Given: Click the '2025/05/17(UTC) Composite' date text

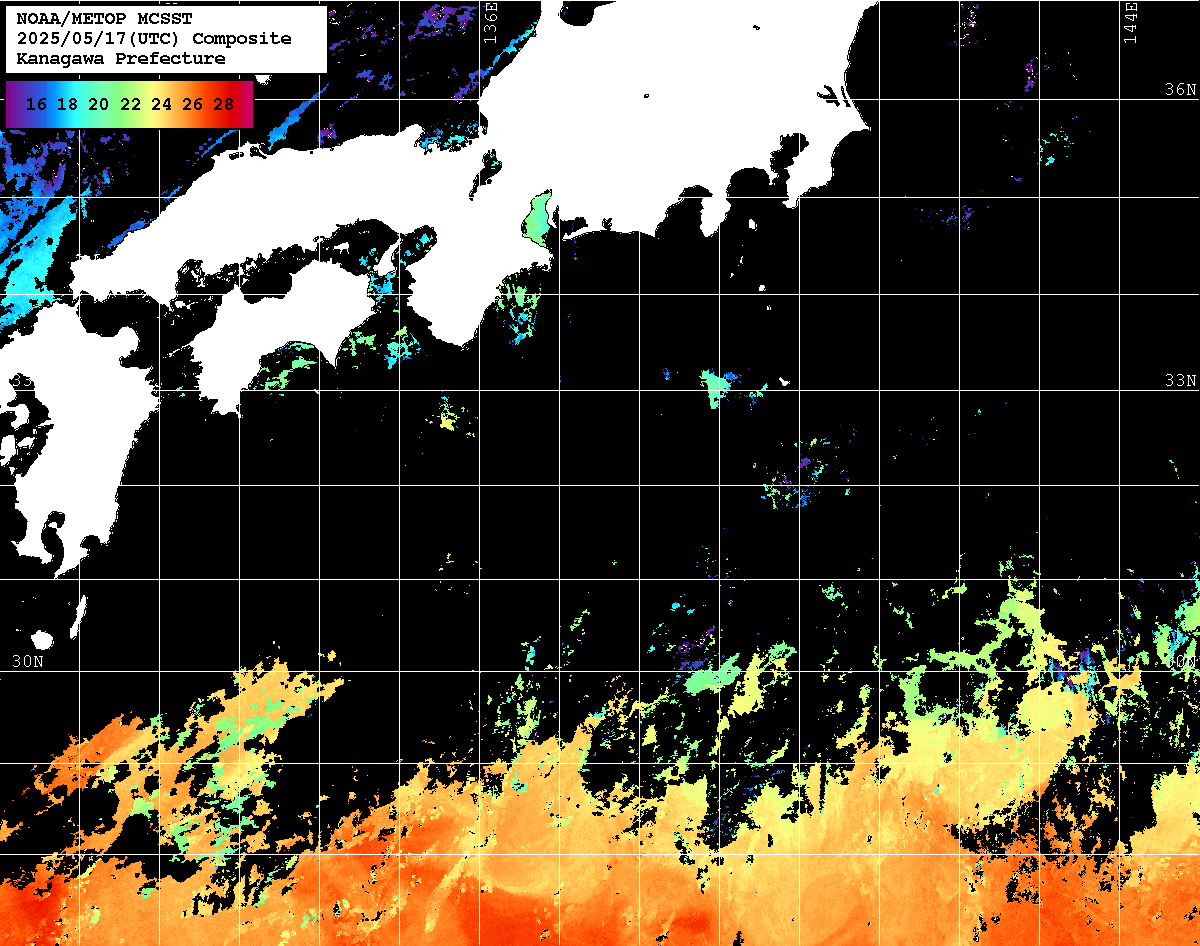Looking at the screenshot, I should click(154, 38).
